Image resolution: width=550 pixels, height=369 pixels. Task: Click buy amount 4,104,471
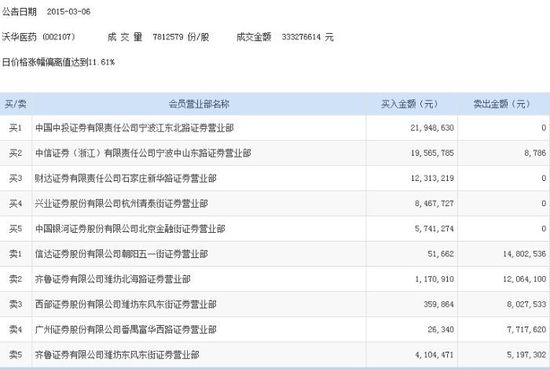pos(434,355)
